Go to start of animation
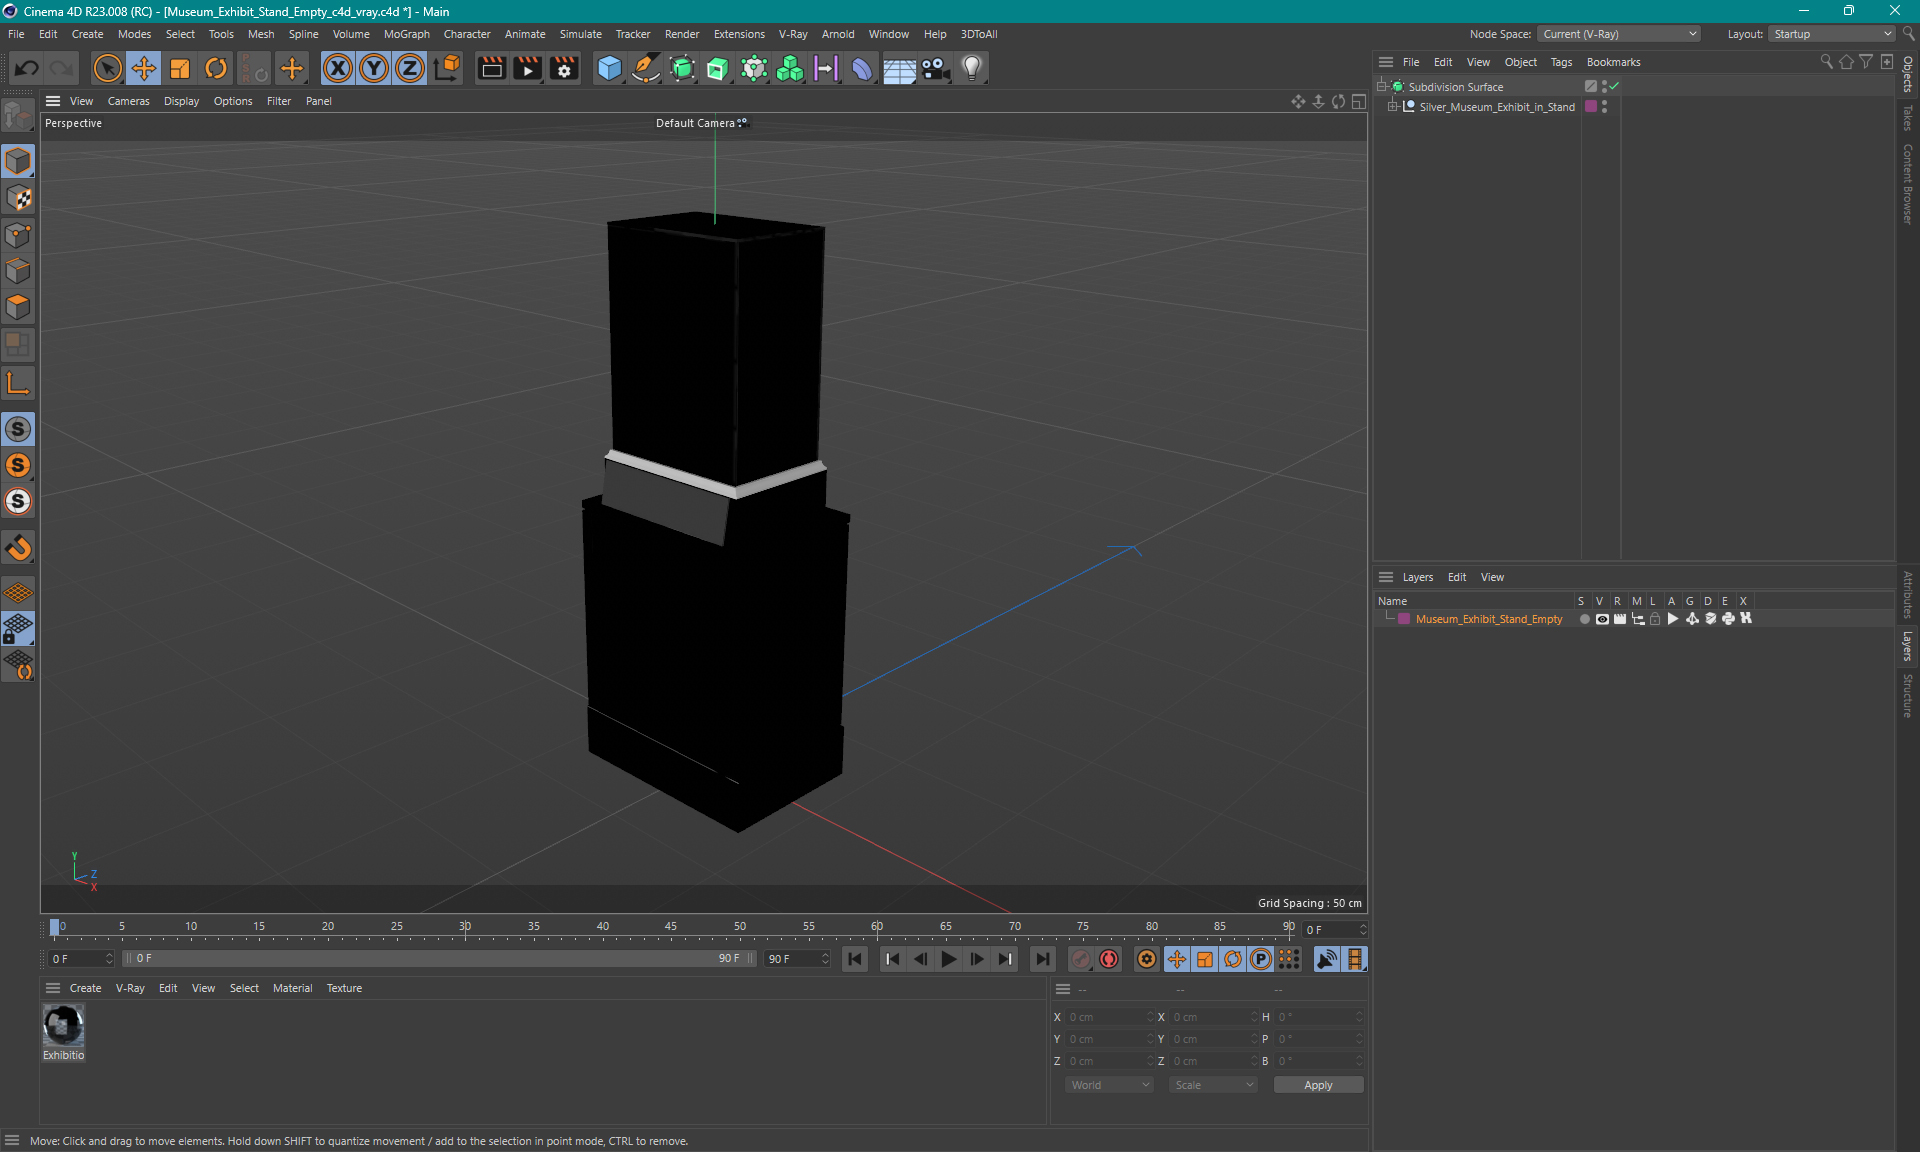This screenshot has width=1920, height=1152. tap(855, 959)
